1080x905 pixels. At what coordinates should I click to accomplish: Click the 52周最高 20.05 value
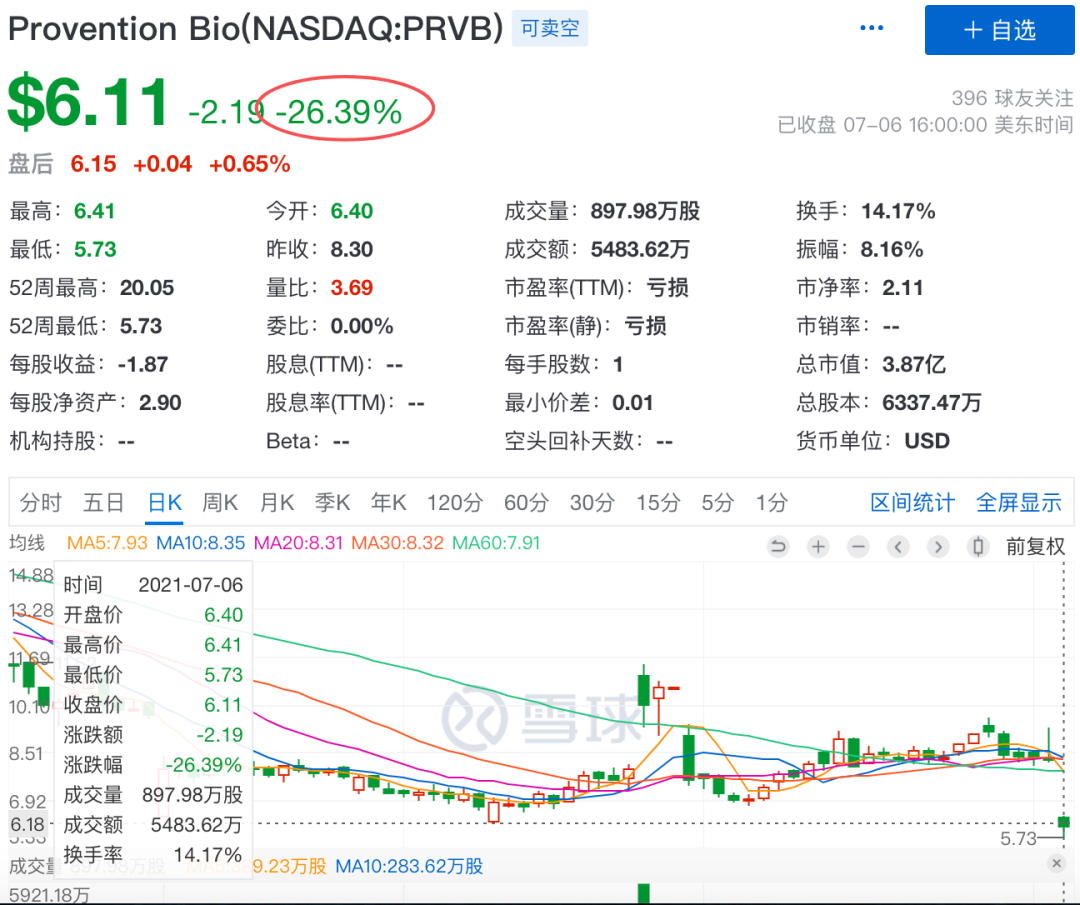coord(147,288)
